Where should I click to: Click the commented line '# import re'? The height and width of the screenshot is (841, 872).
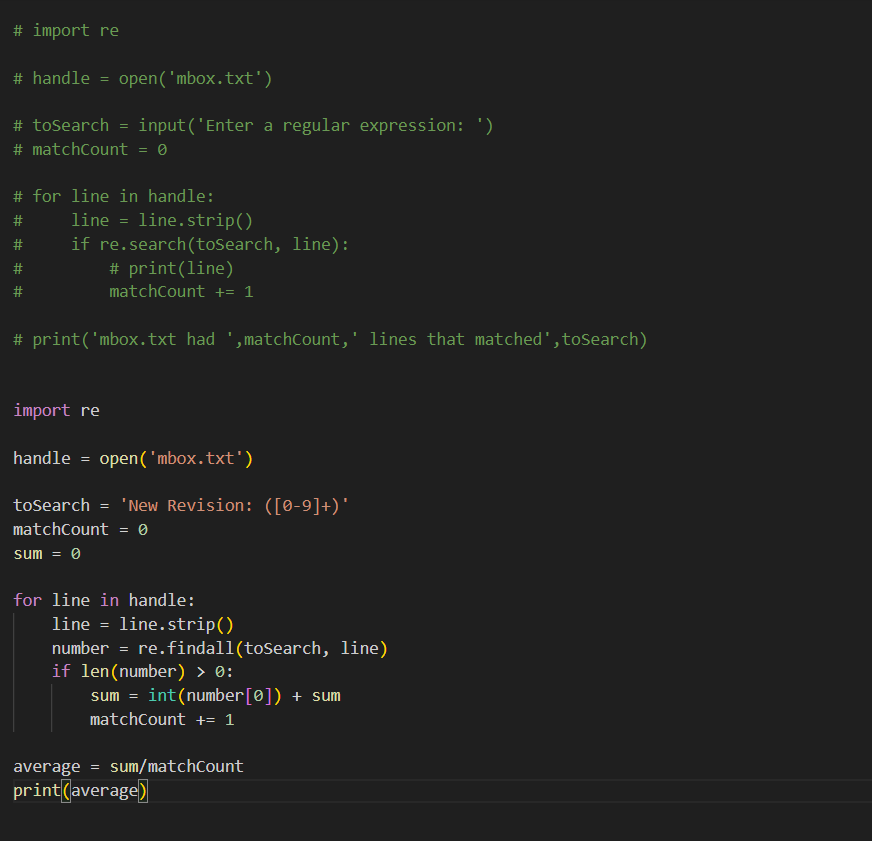[66, 31]
